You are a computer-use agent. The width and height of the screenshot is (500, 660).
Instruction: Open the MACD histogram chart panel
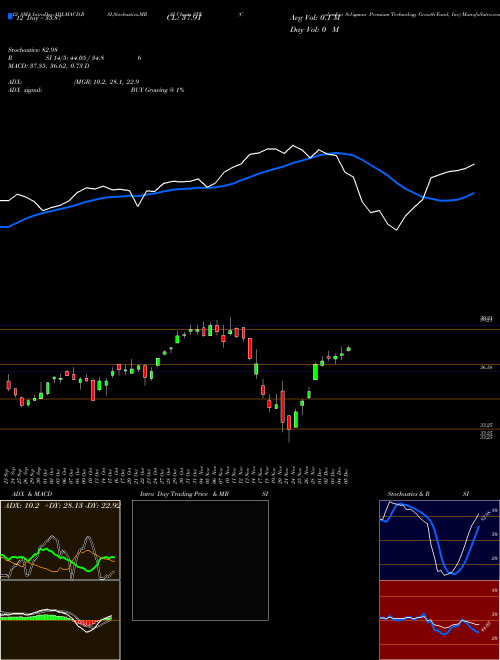(x=60, y=620)
